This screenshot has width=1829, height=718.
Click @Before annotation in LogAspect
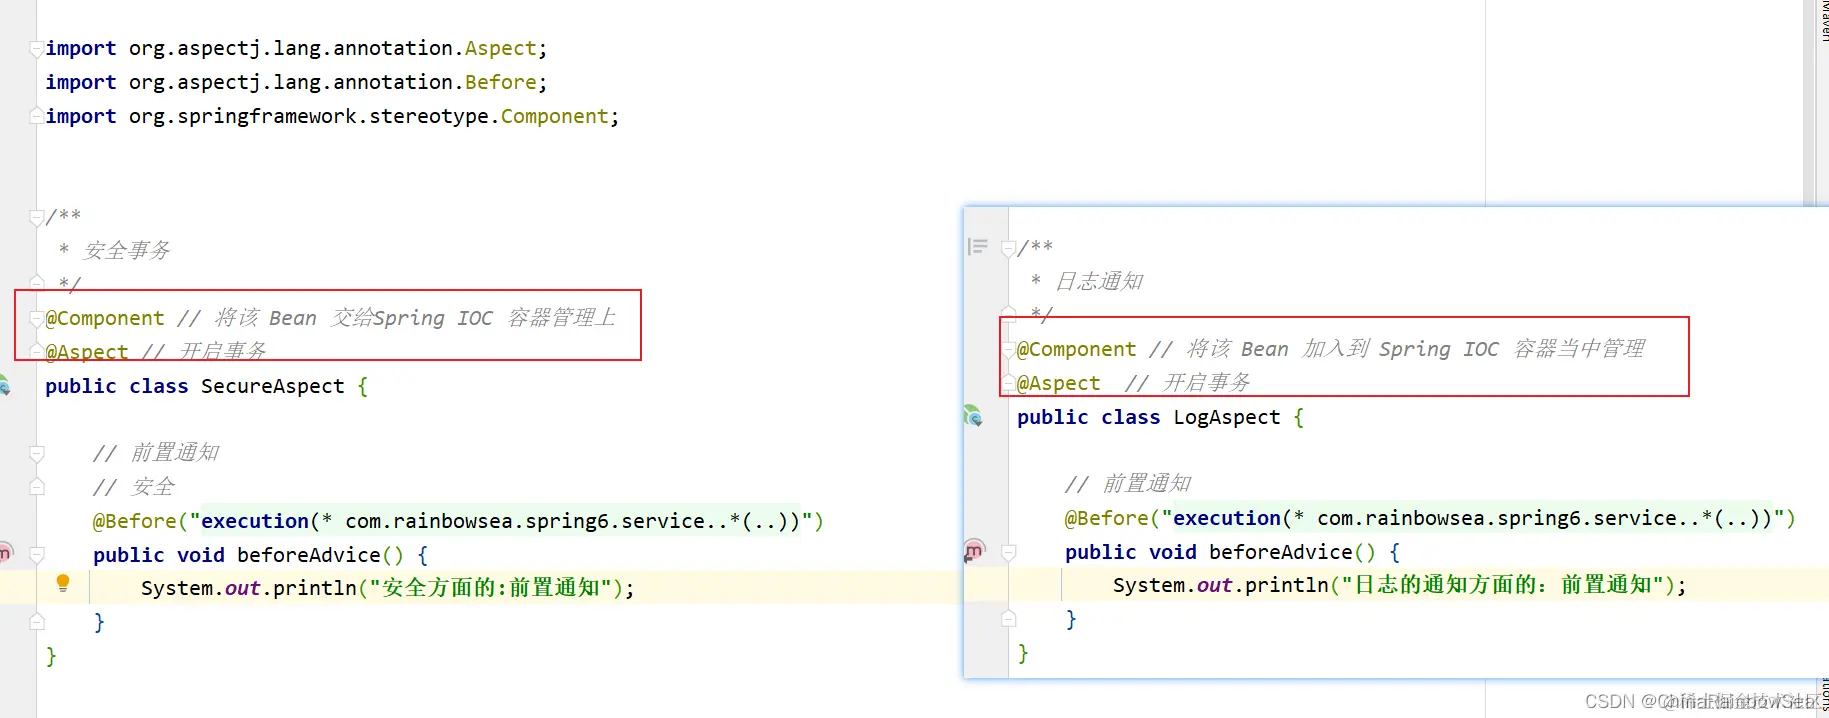click(x=1107, y=518)
